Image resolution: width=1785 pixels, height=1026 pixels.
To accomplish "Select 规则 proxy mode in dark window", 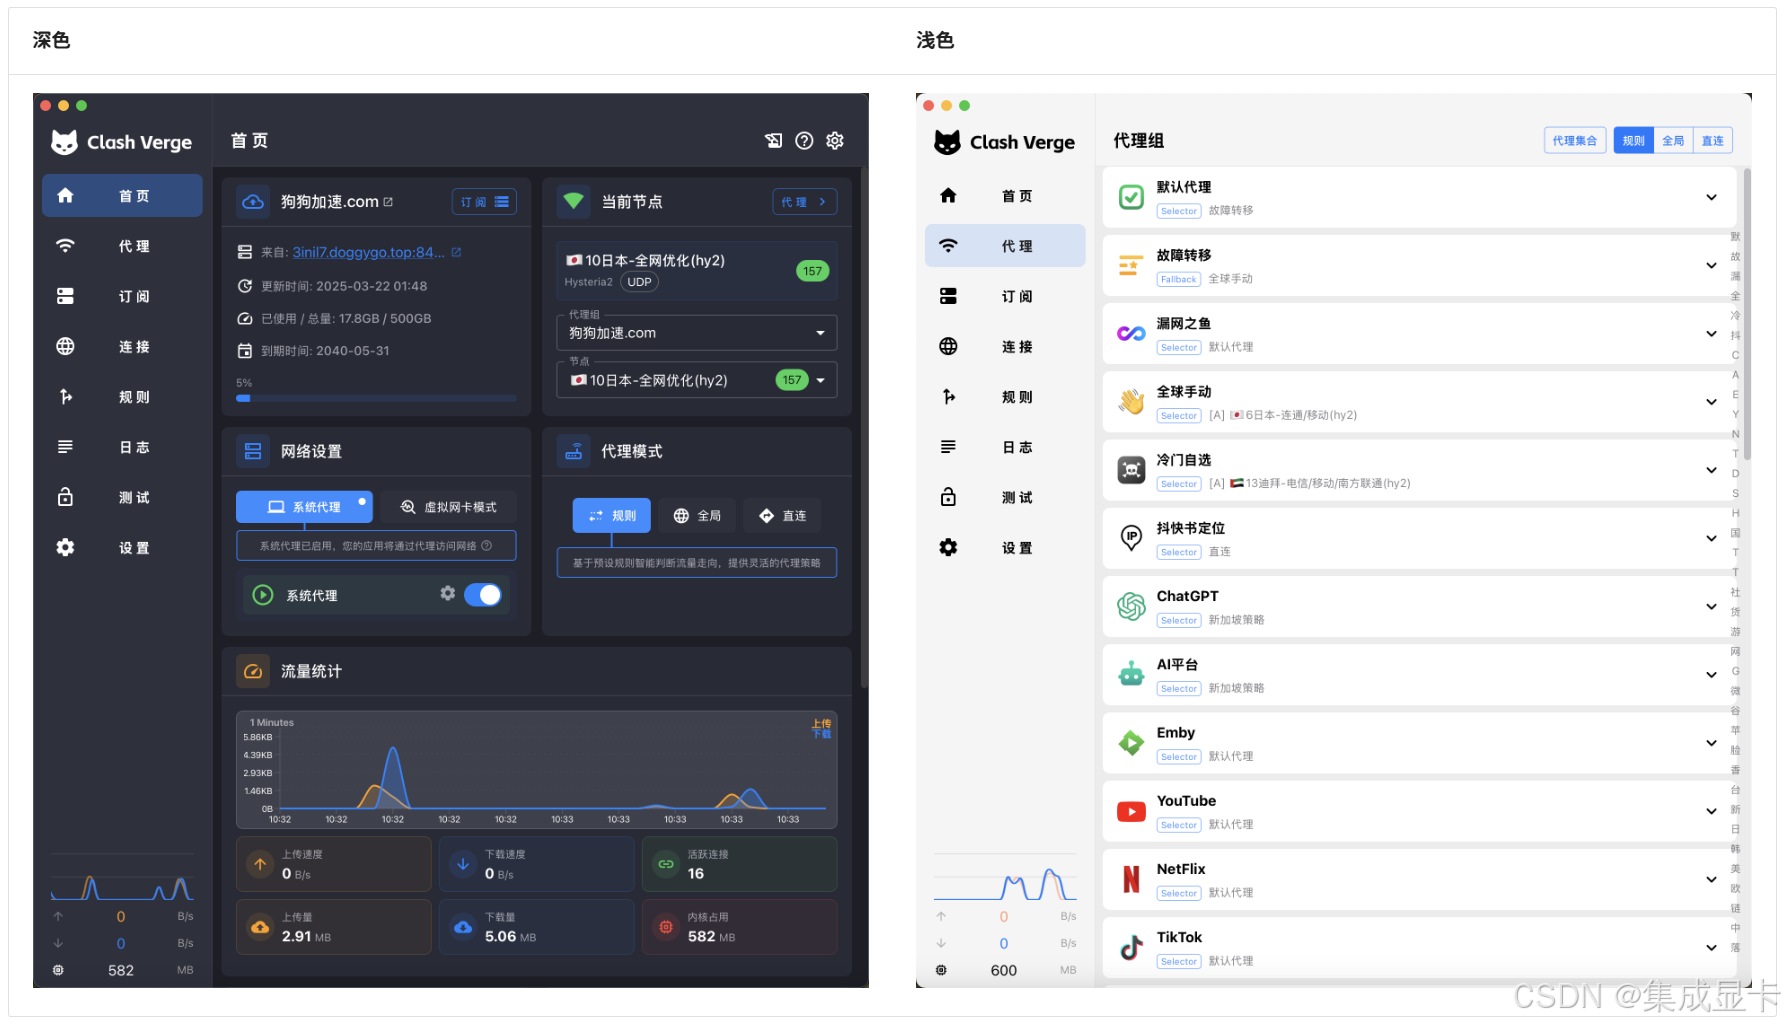I will [x=612, y=516].
